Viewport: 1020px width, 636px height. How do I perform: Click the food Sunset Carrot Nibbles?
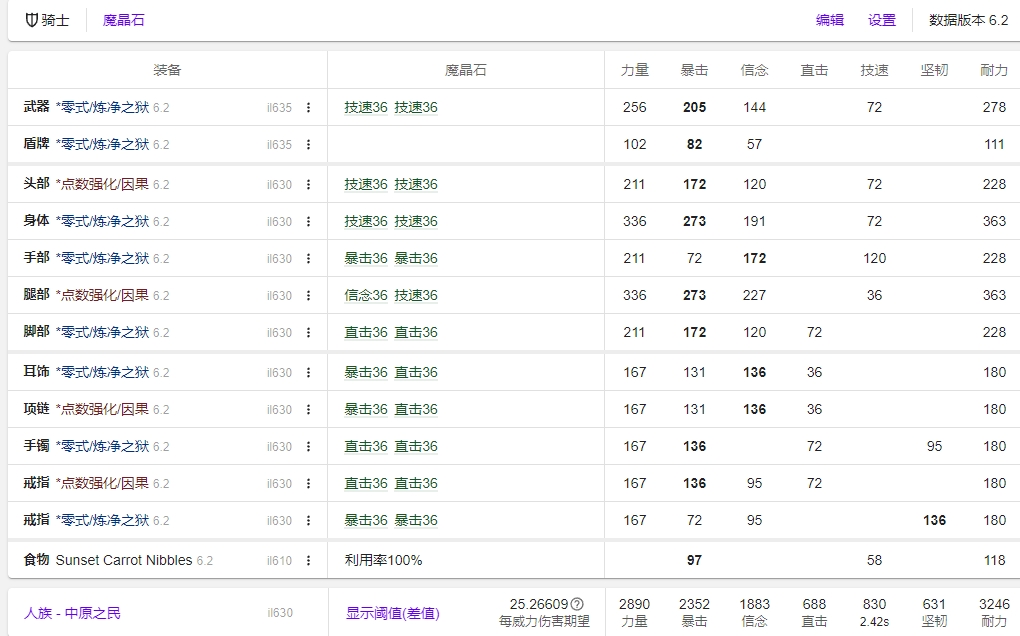pos(124,561)
